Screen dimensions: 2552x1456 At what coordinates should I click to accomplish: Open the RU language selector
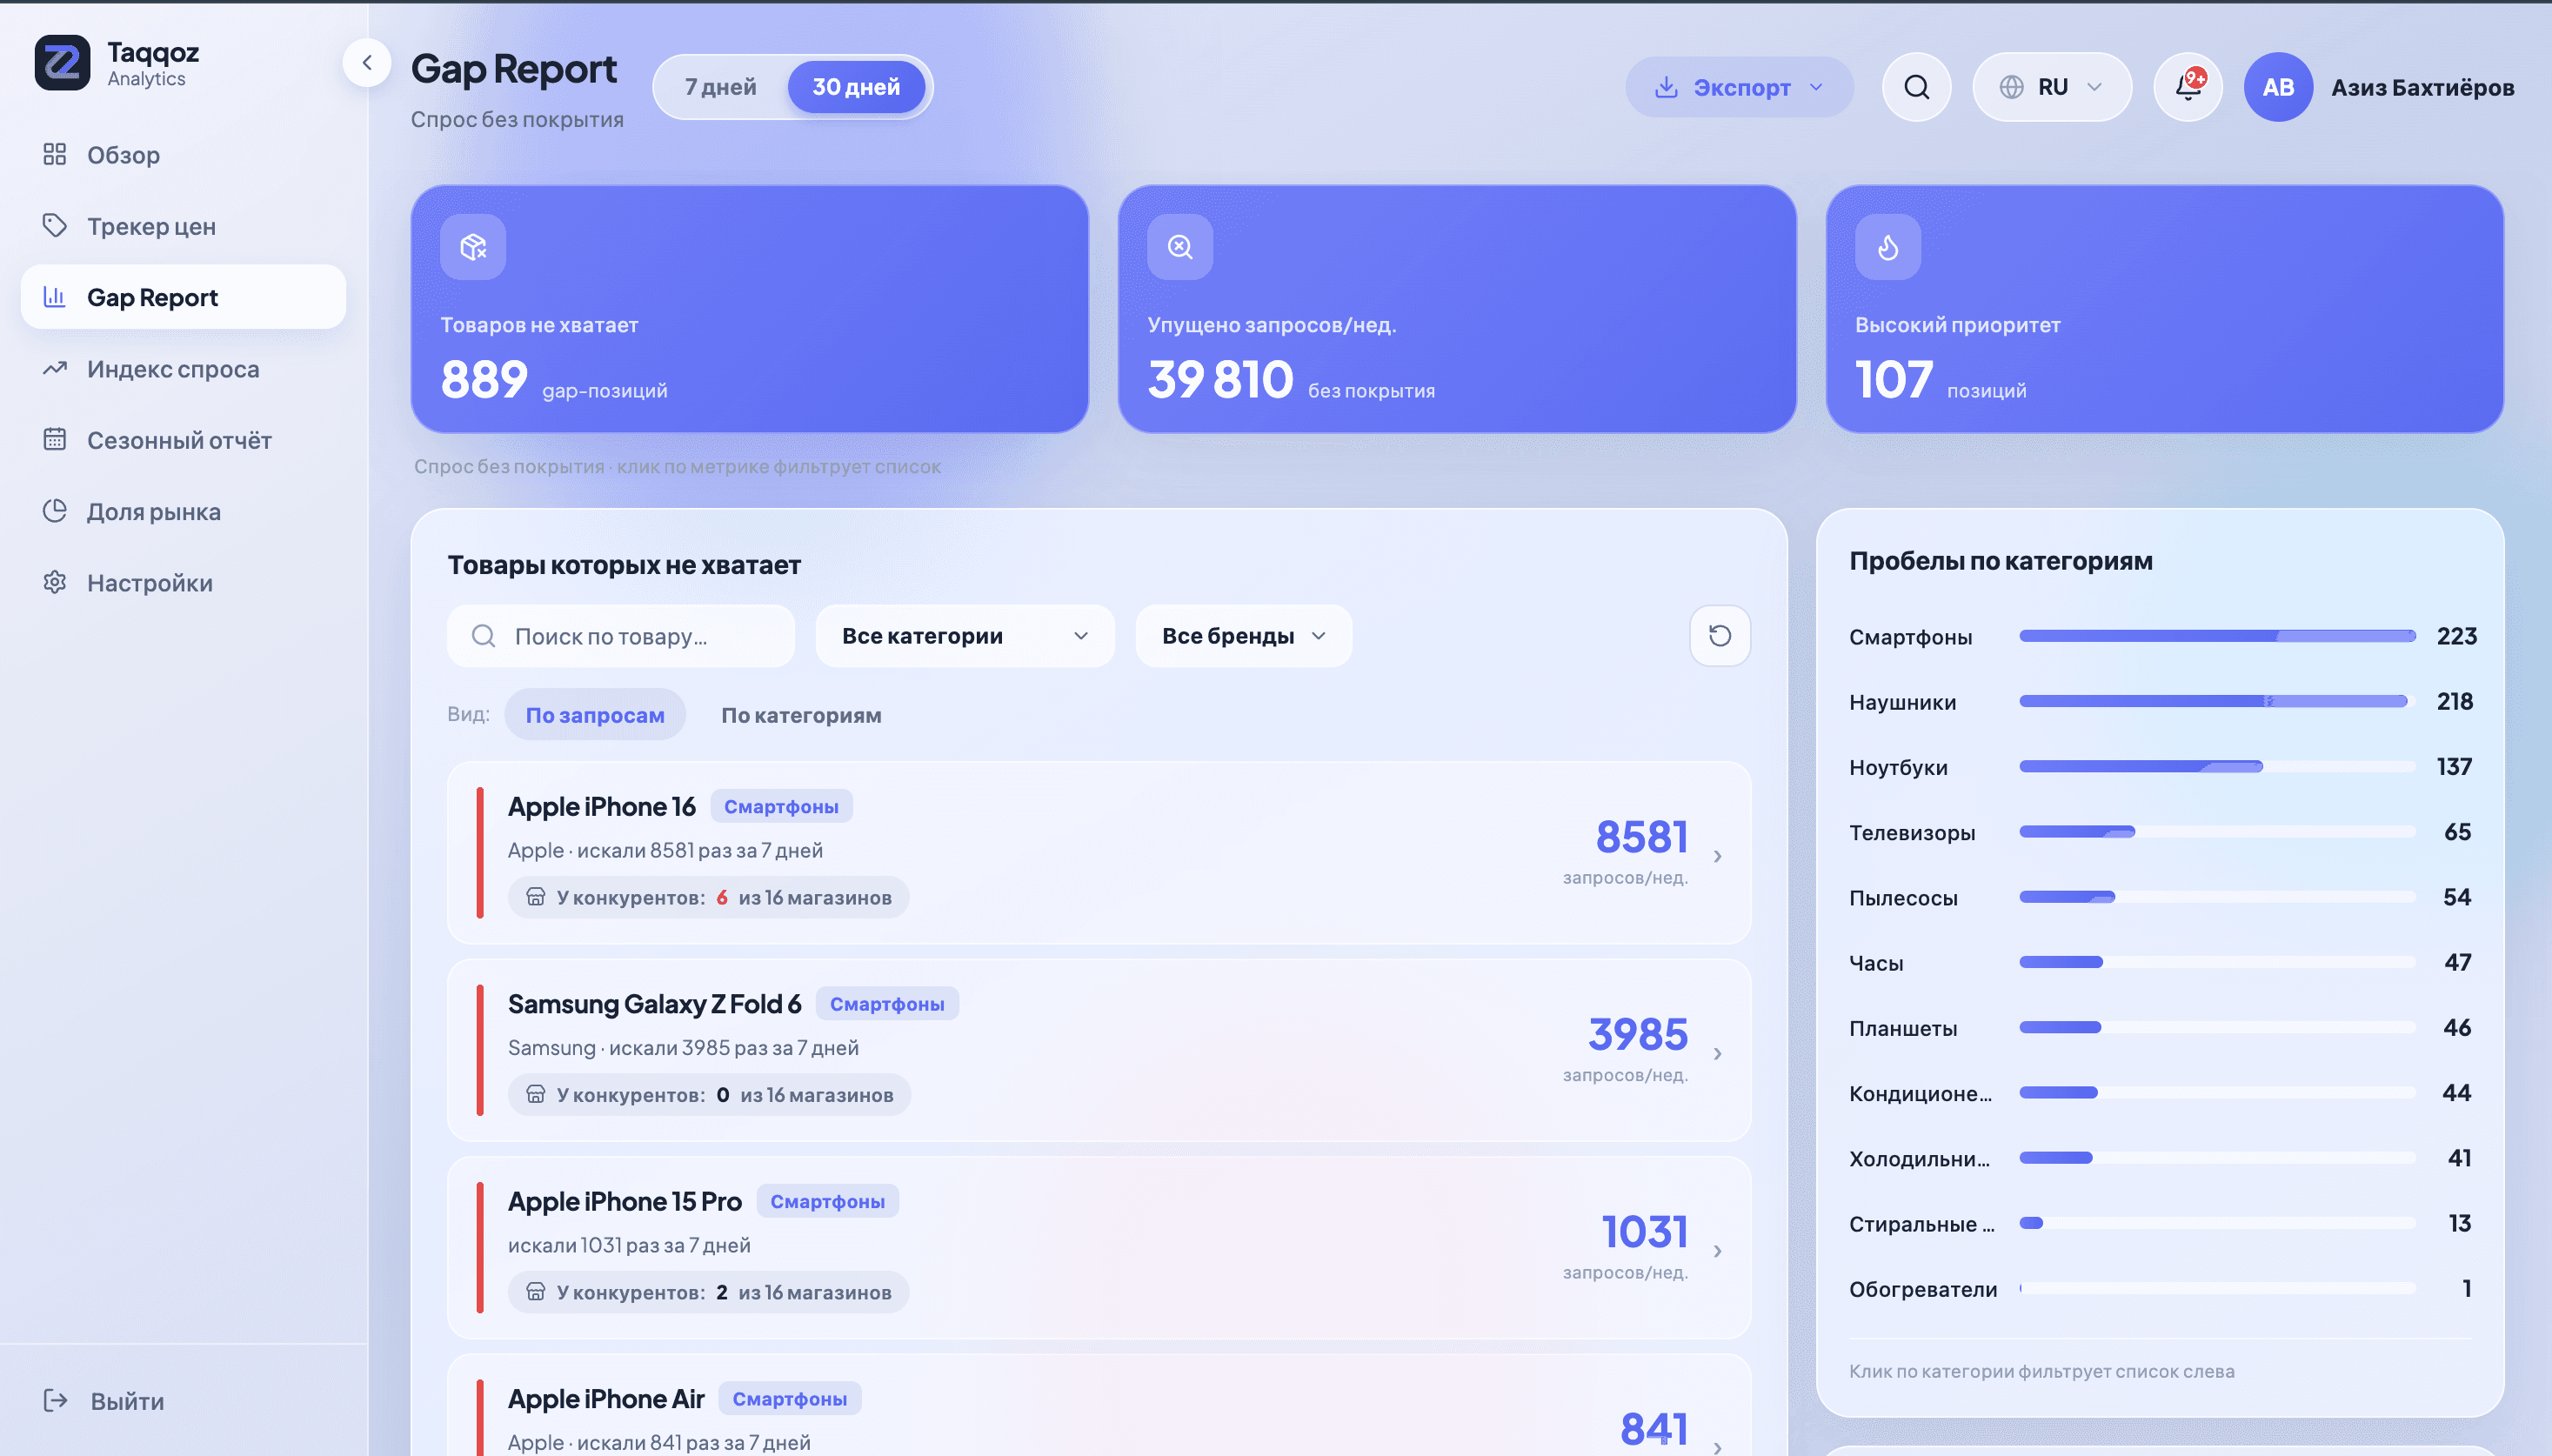[2052, 87]
